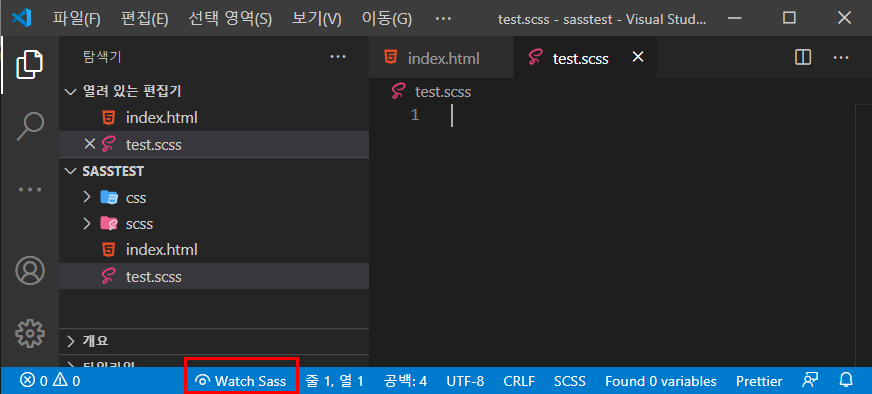This screenshot has height=394, width=872.
Task: Collapse the 열려 있는 편집기 section
Action: point(214,91)
